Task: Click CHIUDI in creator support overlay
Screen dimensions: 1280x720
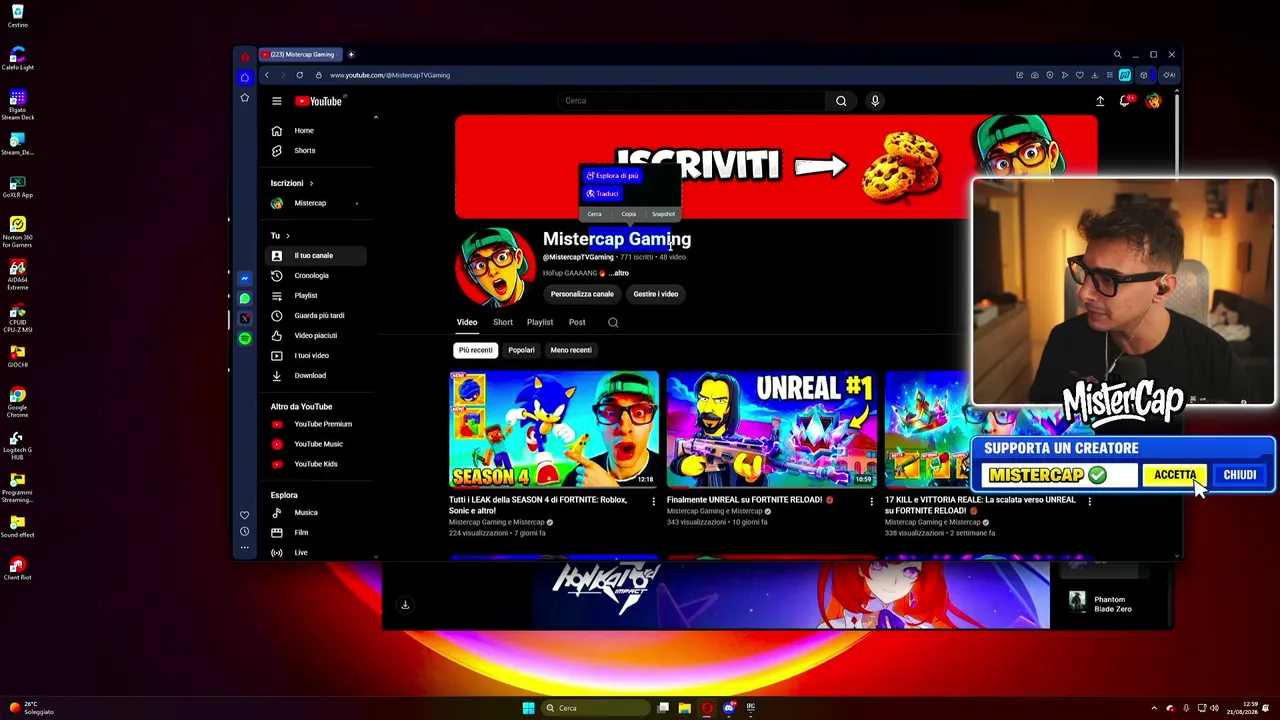Action: tap(1240, 475)
